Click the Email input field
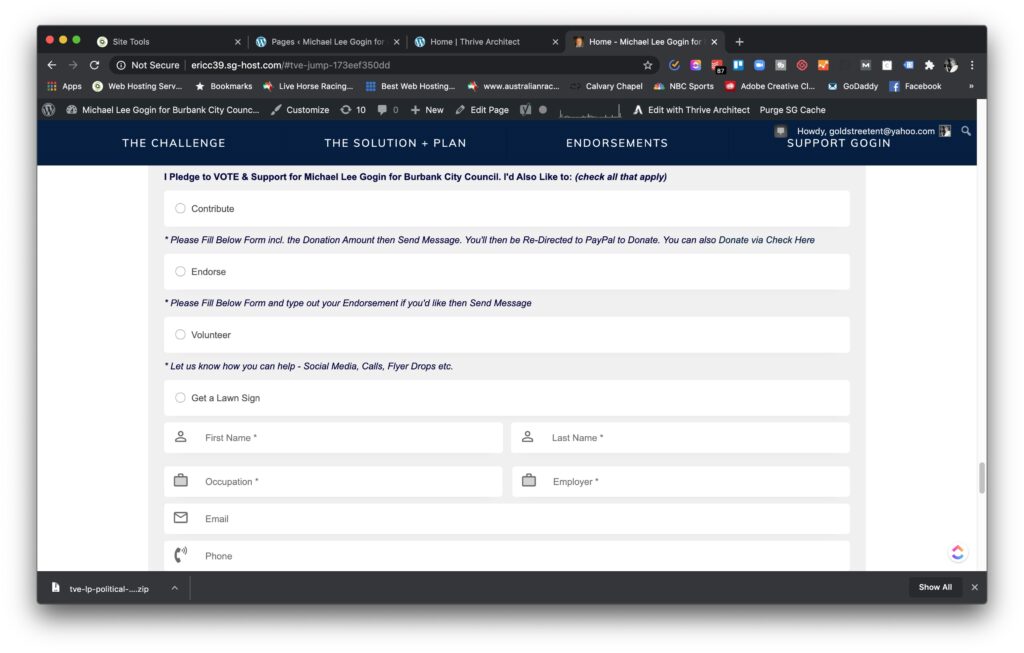 400,518
